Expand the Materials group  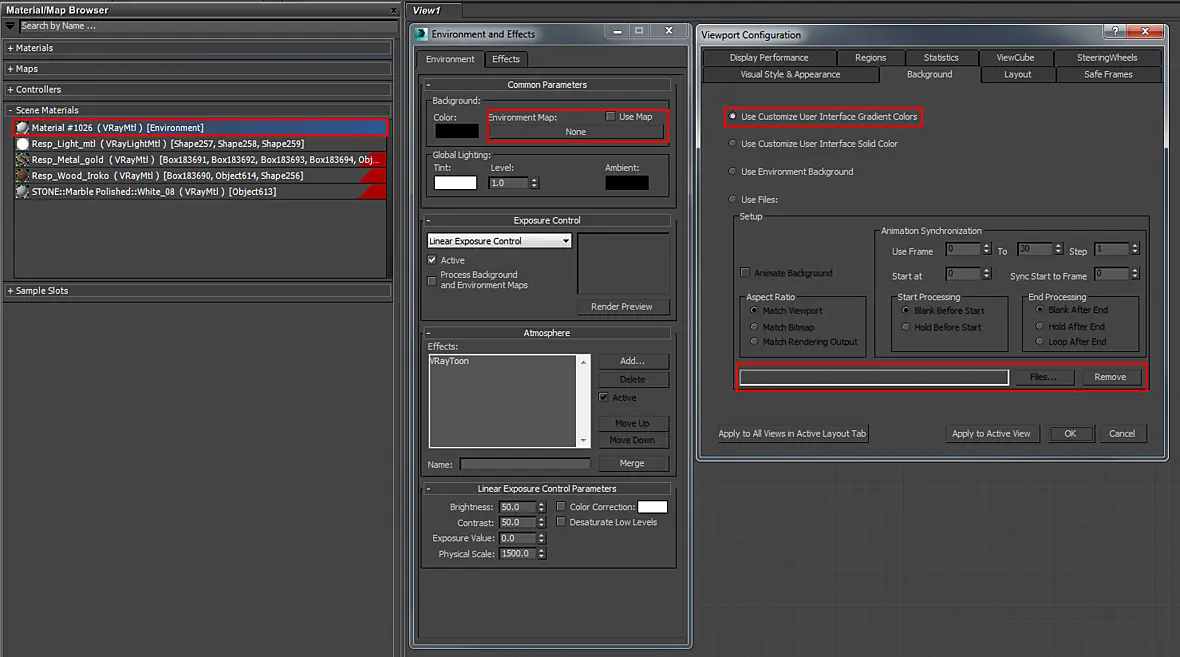(11, 48)
